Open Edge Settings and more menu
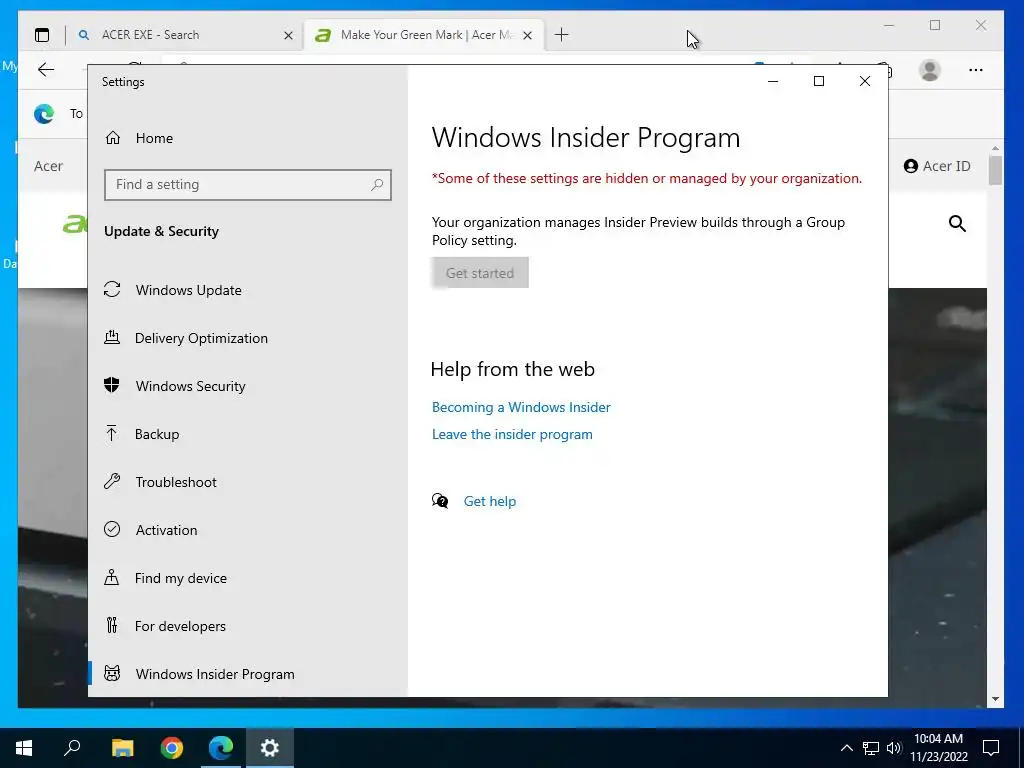 (976, 70)
